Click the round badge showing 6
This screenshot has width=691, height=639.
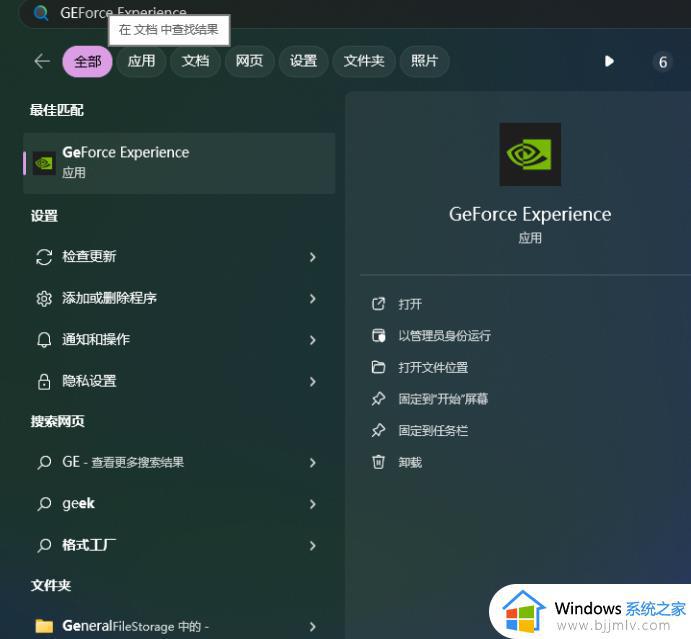tap(662, 62)
